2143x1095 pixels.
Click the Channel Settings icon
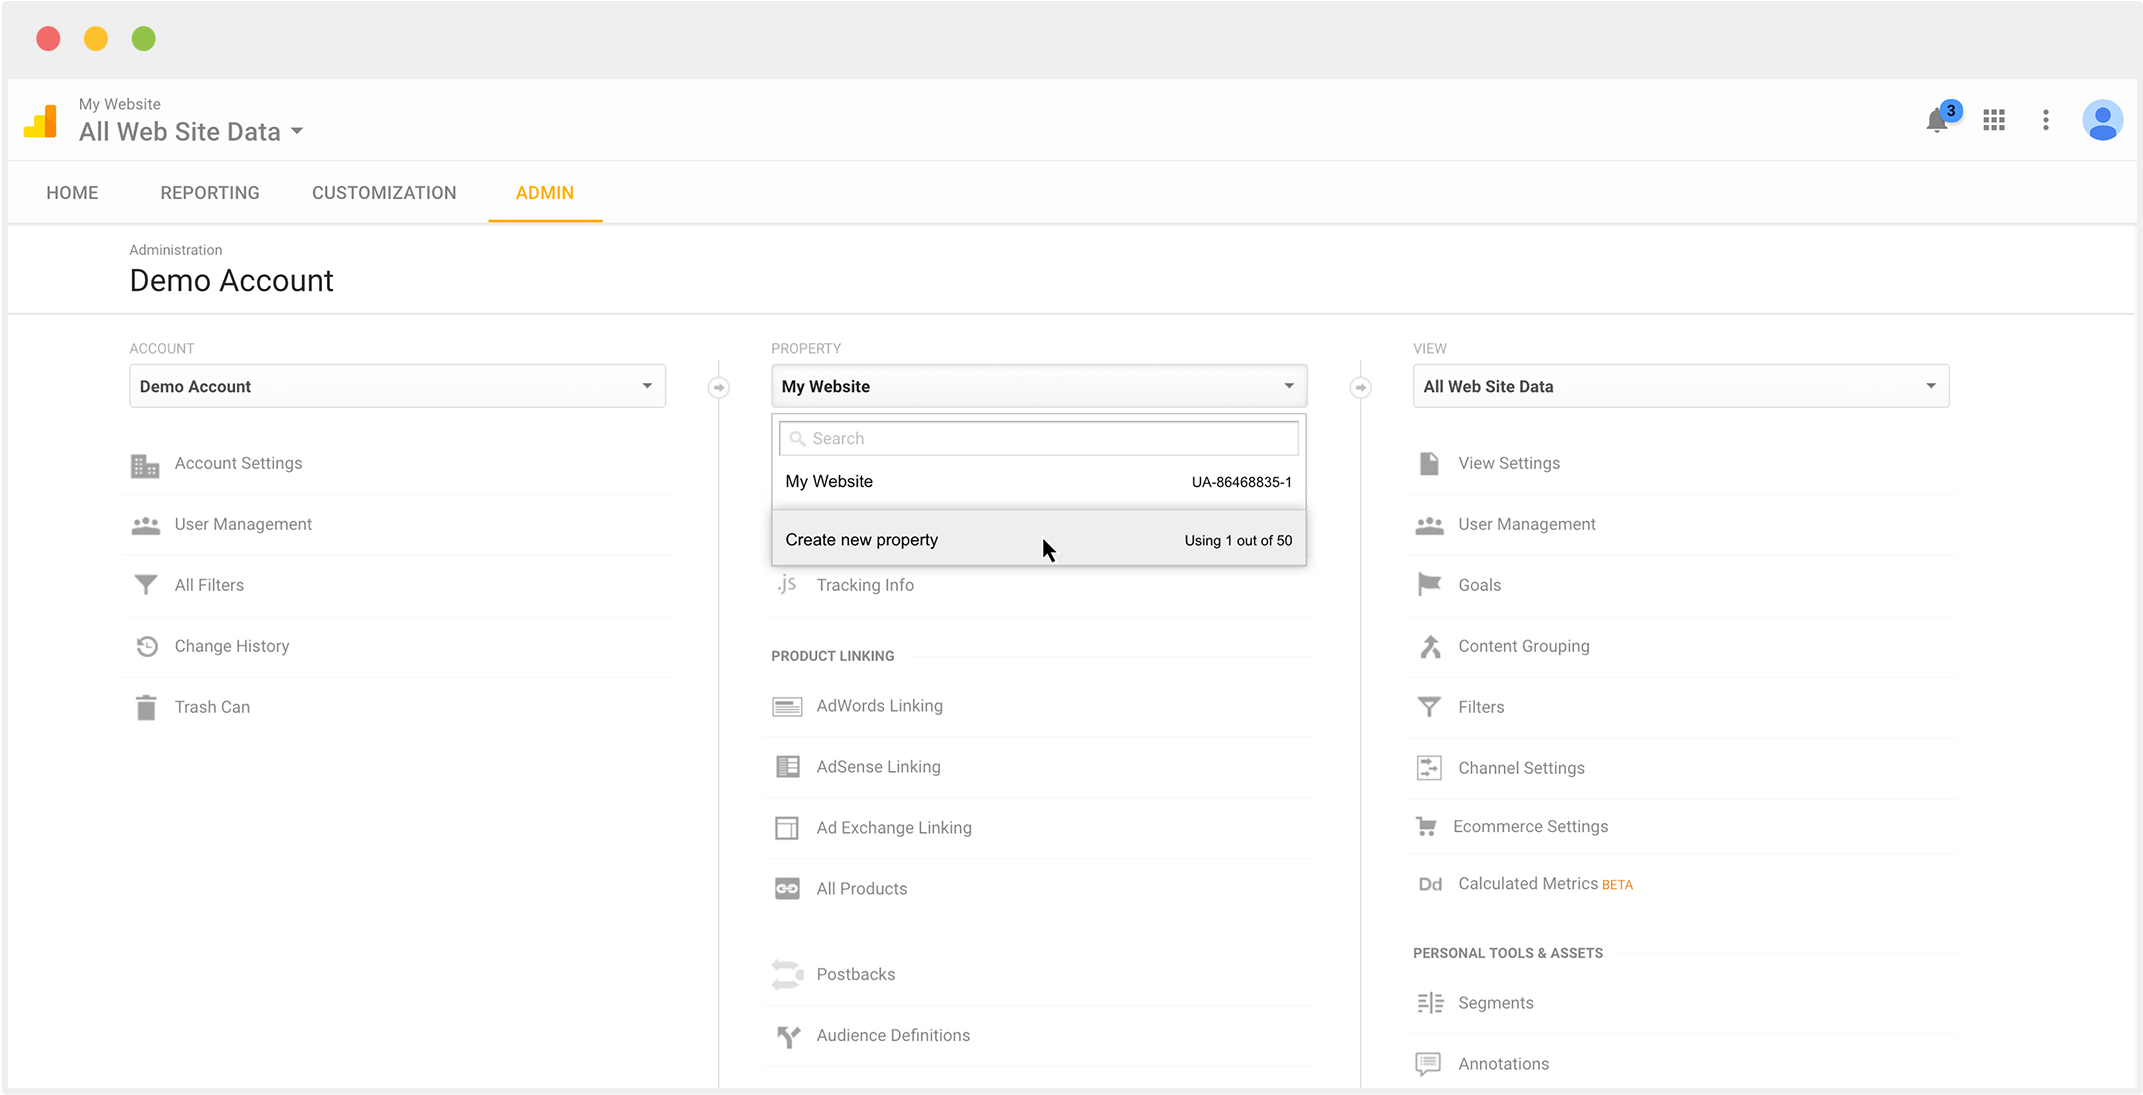coord(1429,768)
